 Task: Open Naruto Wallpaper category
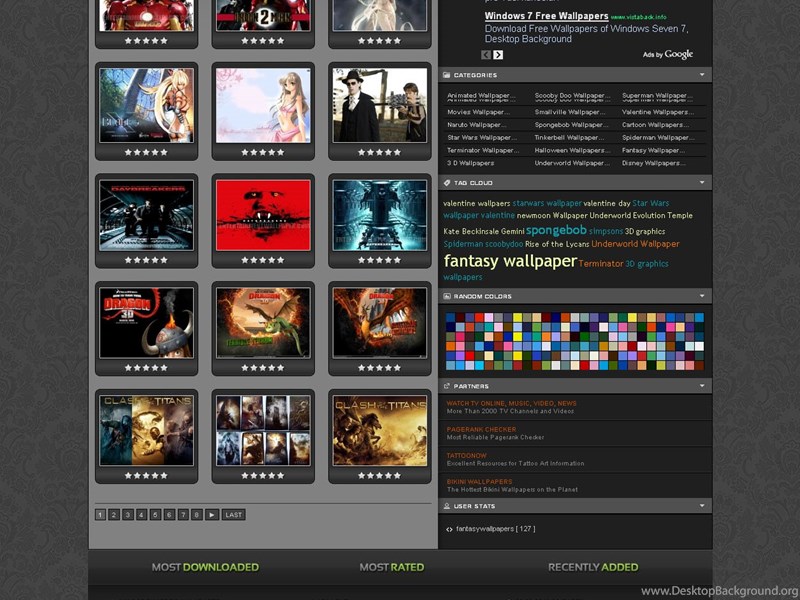(x=477, y=125)
